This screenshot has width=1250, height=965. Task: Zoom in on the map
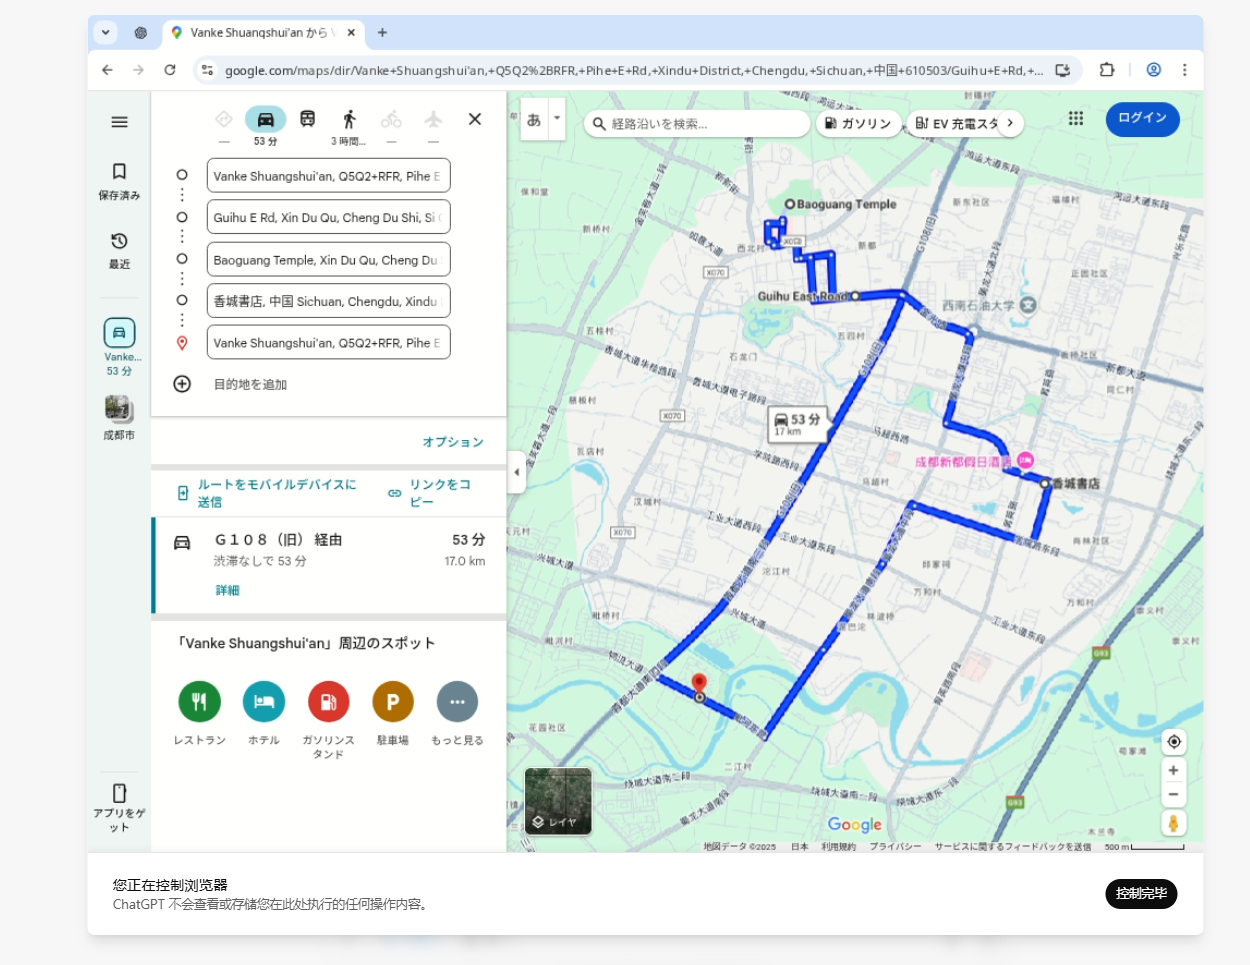1174,771
